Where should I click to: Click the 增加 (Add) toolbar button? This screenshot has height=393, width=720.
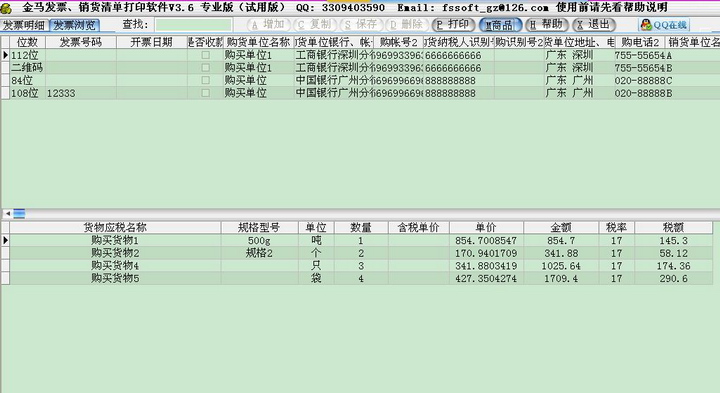(x=268, y=25)
